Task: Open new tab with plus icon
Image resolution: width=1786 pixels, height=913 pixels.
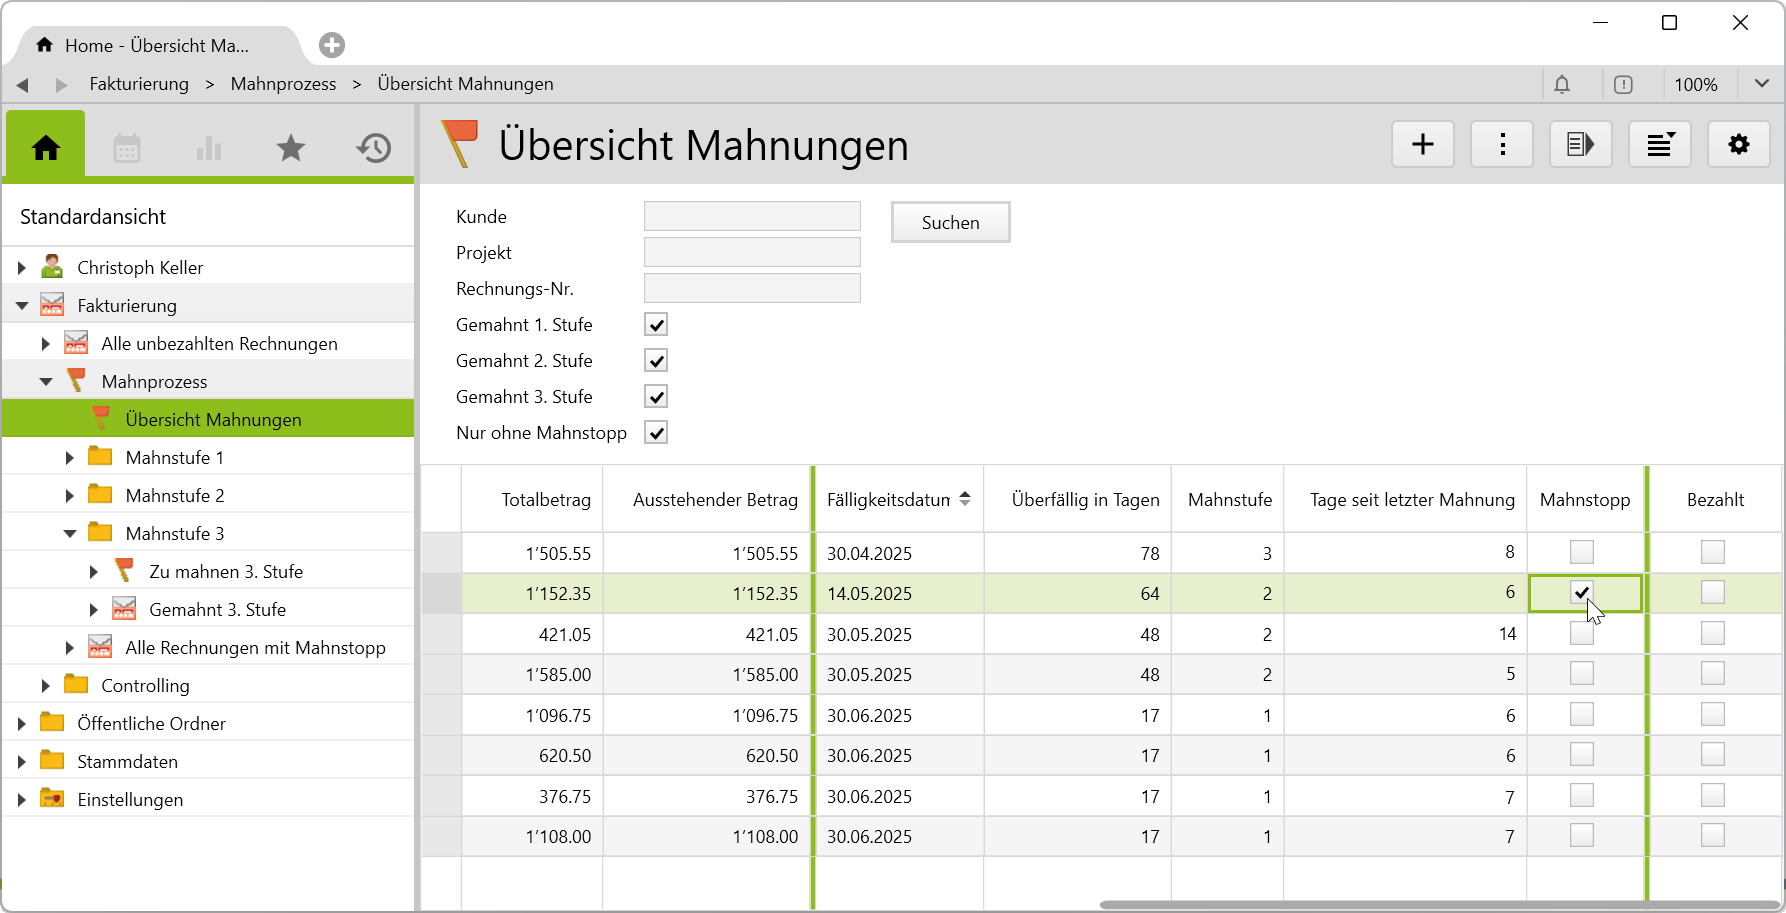Action: click(x=332, y=45)
